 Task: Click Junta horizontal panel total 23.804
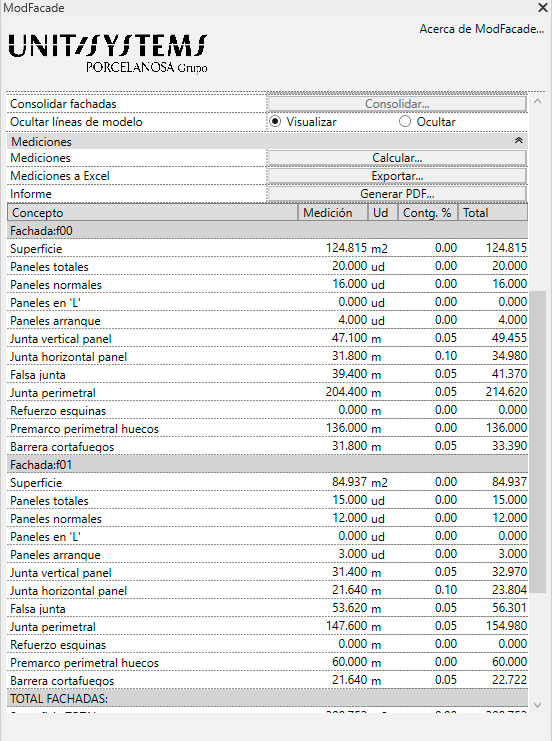(509, 590)
